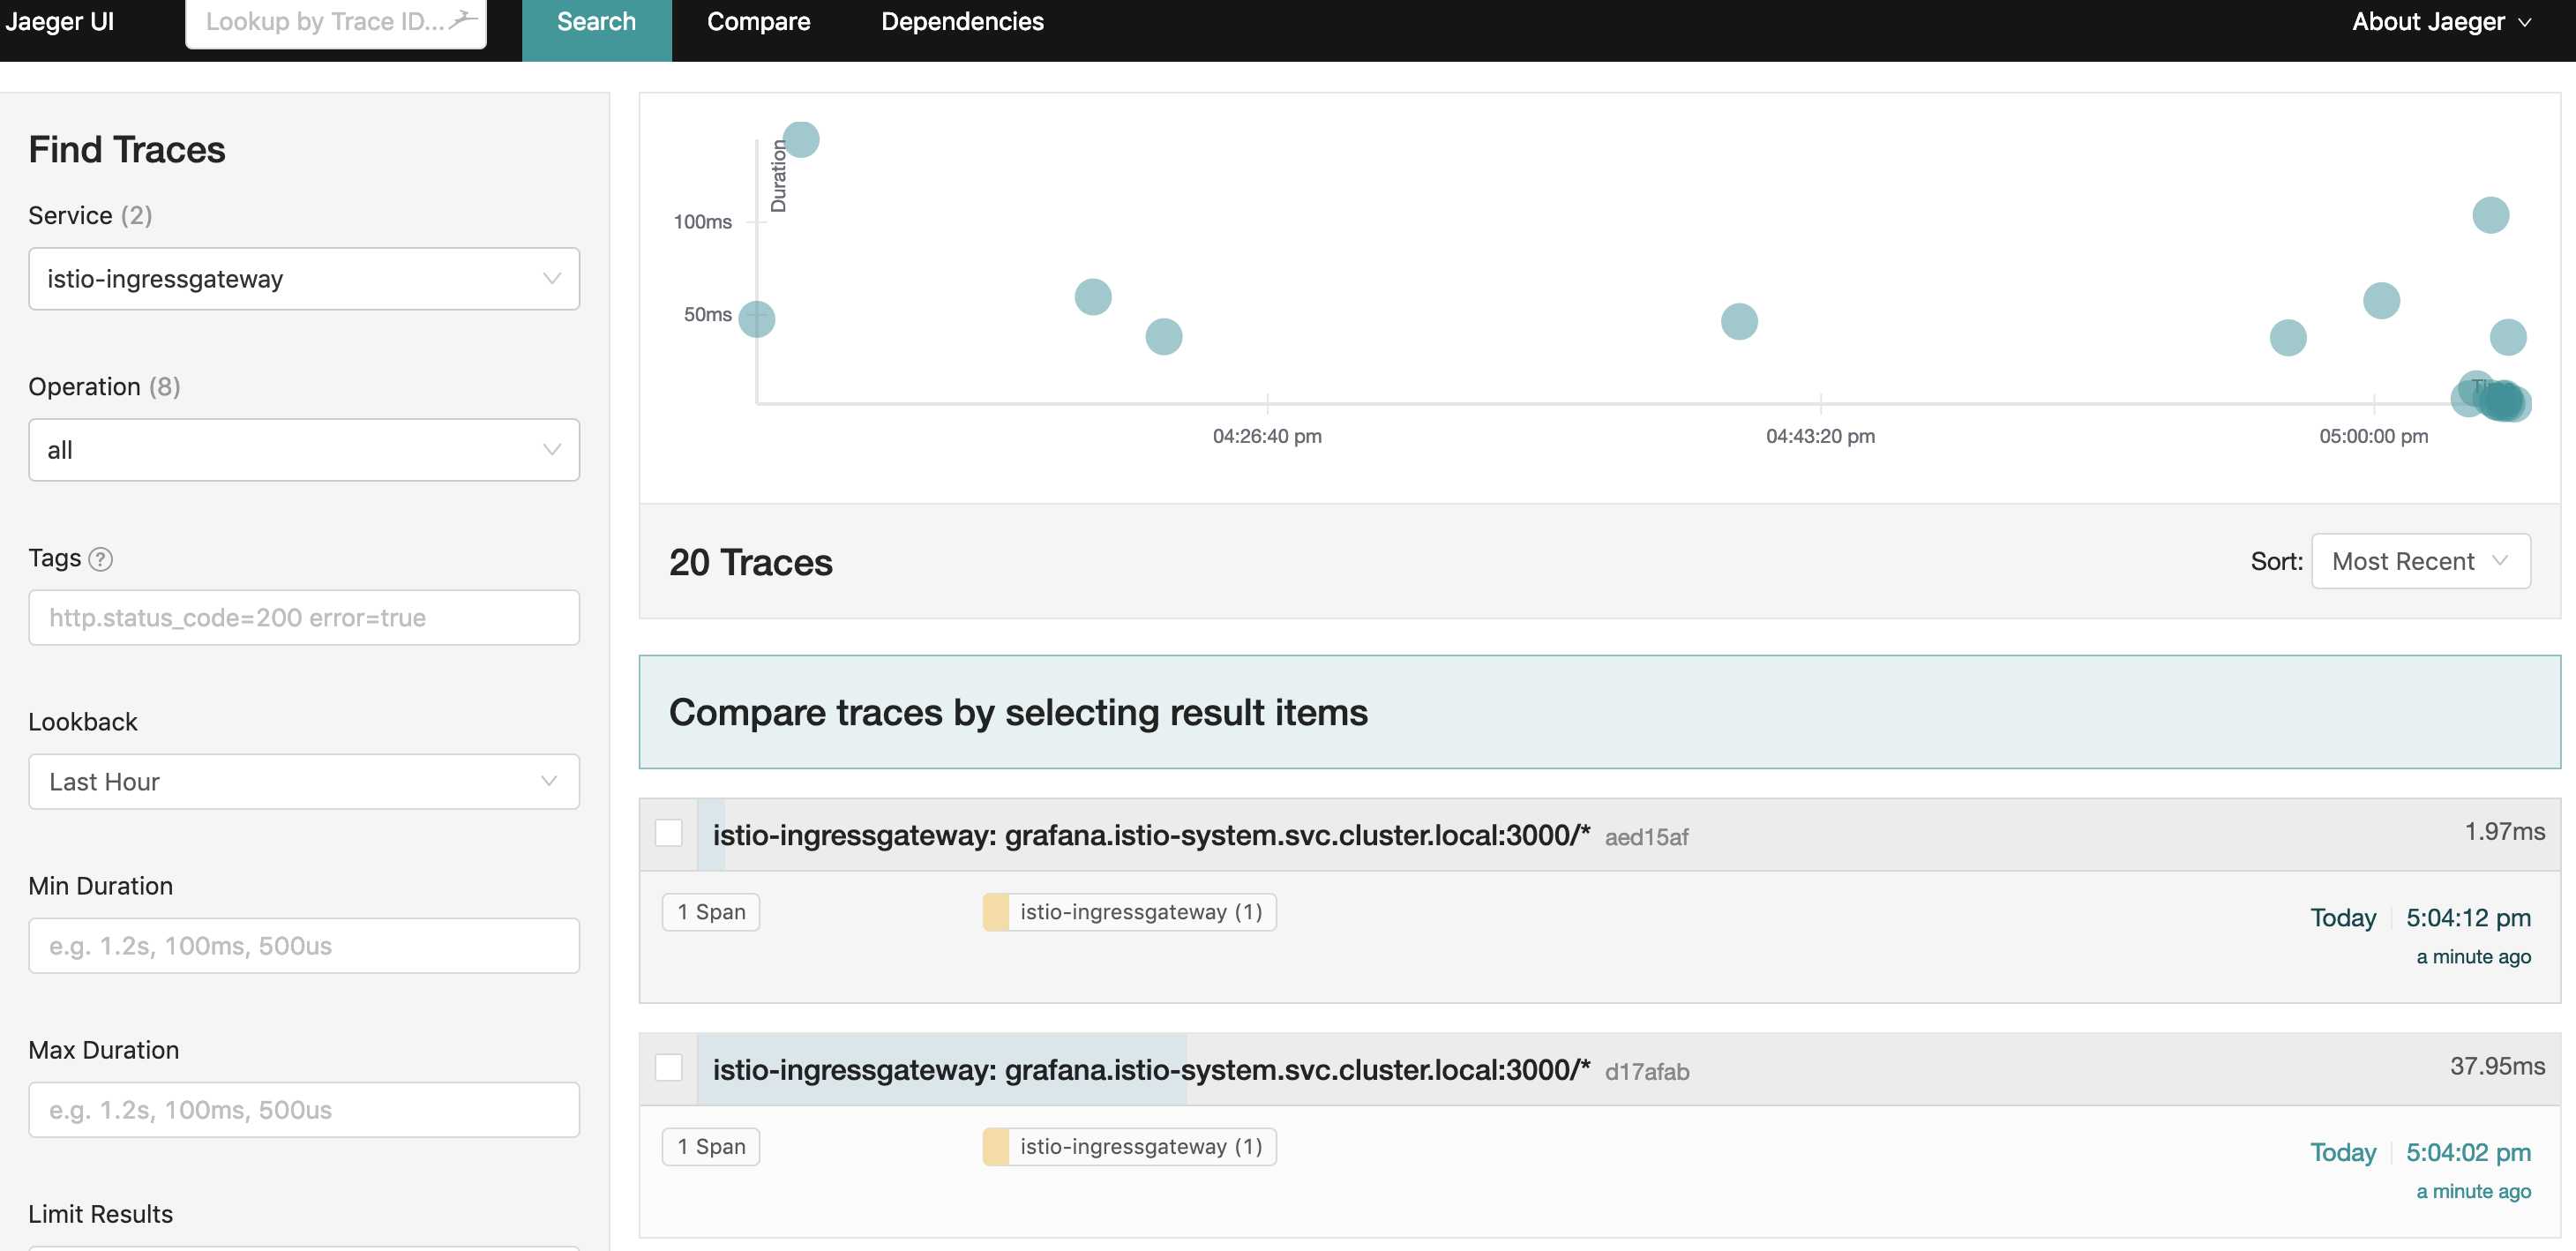The height and width of the screenshot is (1251, 2576).
Task: Change the Sort order from Most Recent
Action: [x=2421, y=562]
